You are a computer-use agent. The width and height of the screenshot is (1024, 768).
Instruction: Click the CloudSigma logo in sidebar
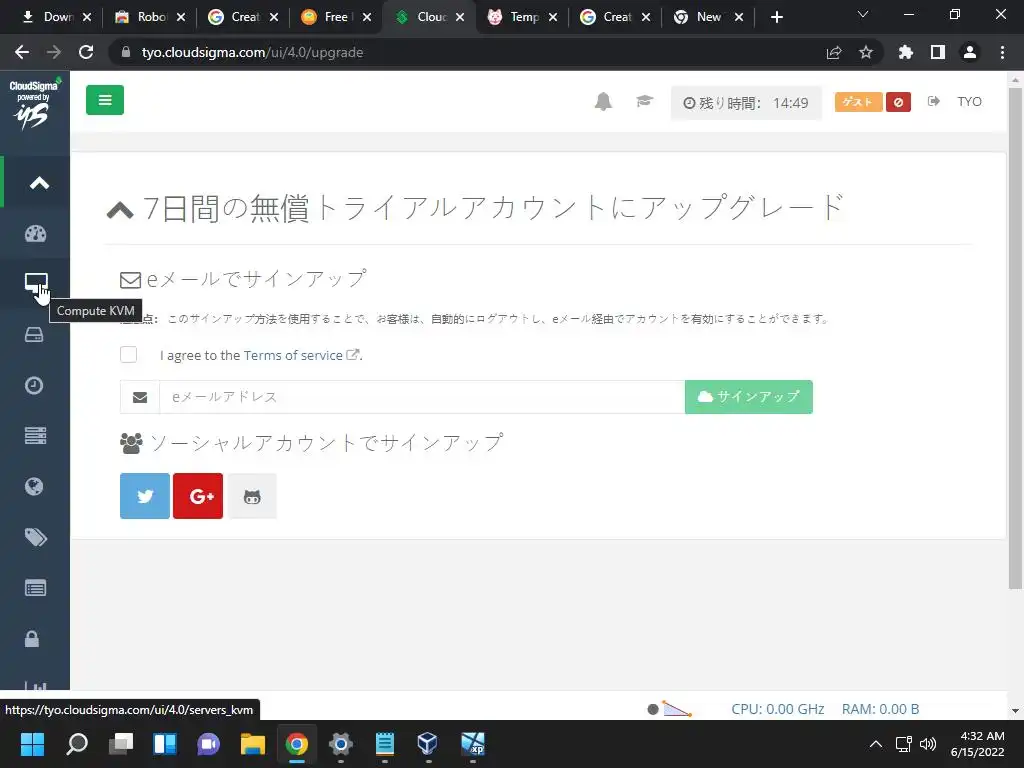(35, 103)
